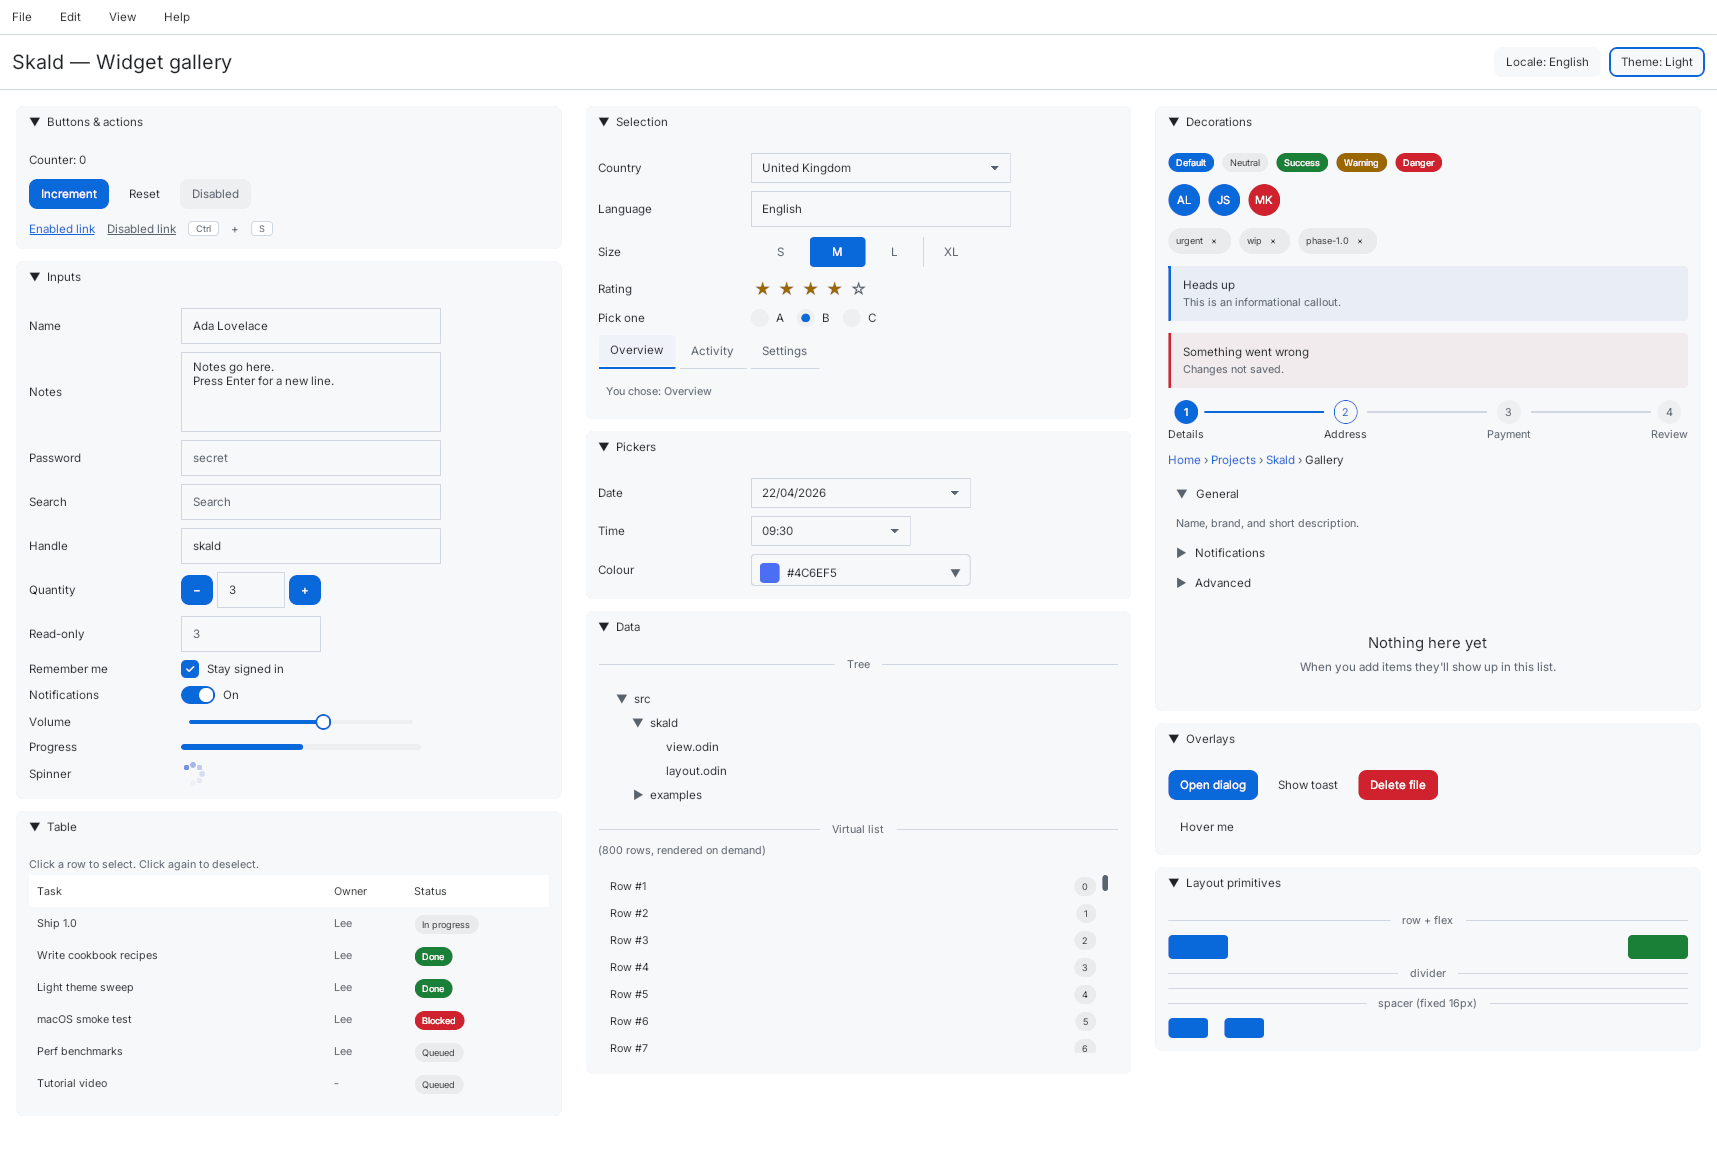
Task: Click the JS avatar
Action: click(x=1224, y=200)
